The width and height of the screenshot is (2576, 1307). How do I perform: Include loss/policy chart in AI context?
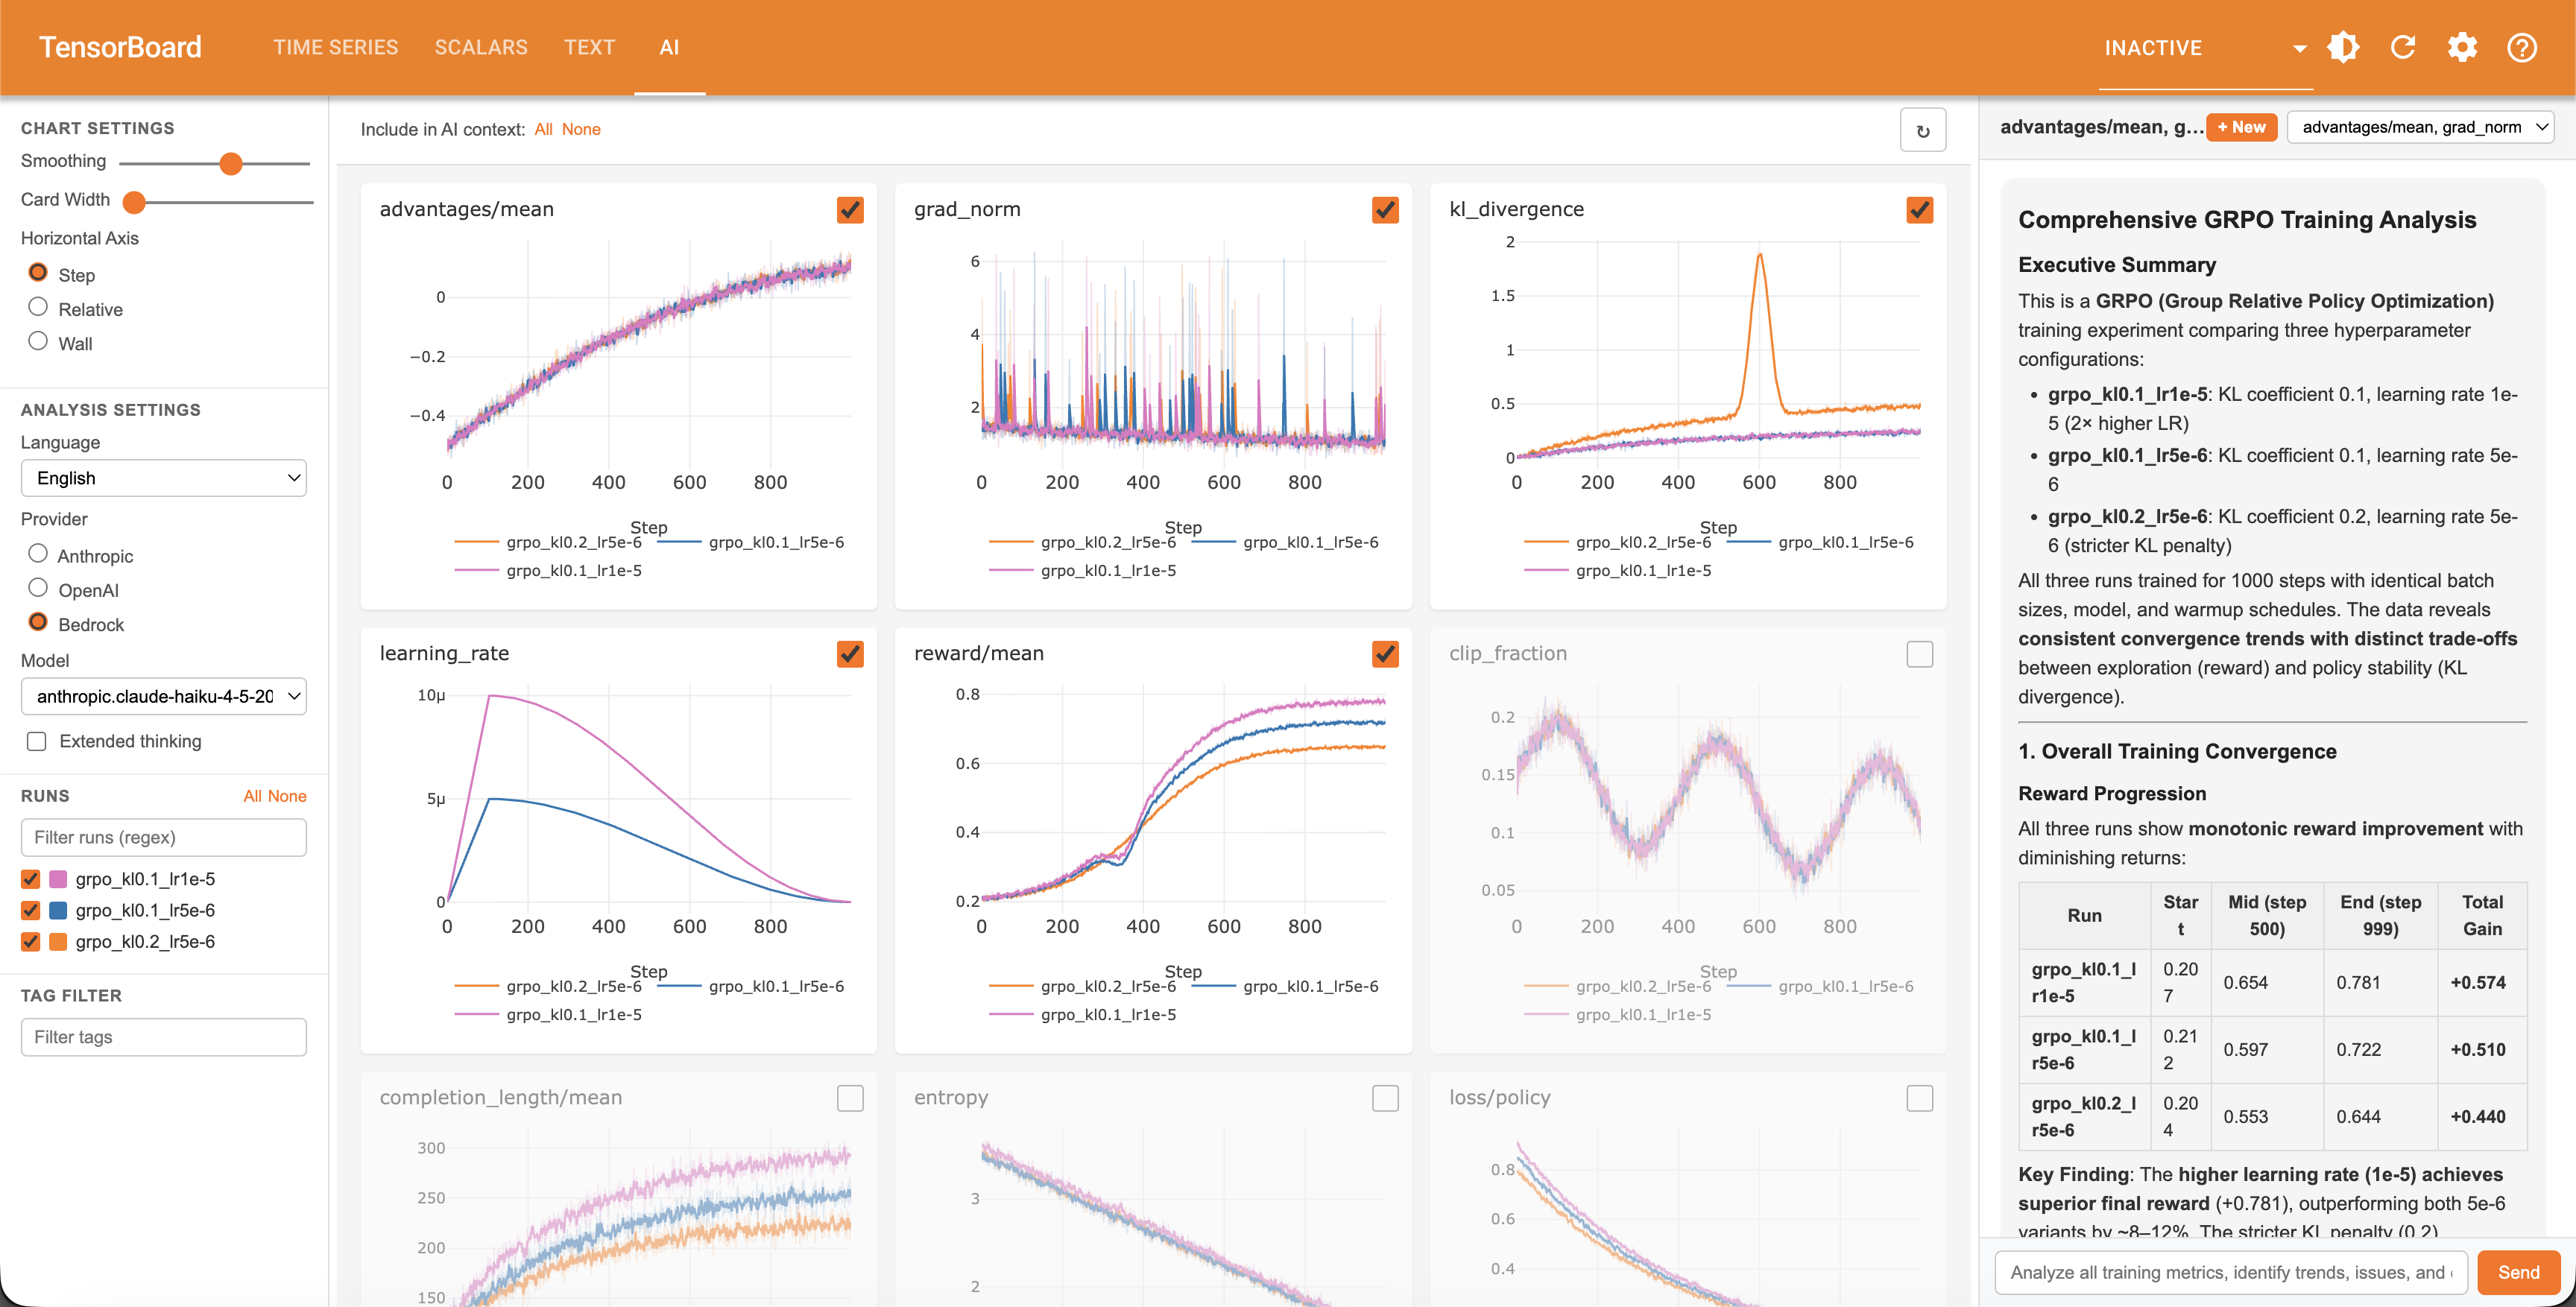tap(1920, 1098)
